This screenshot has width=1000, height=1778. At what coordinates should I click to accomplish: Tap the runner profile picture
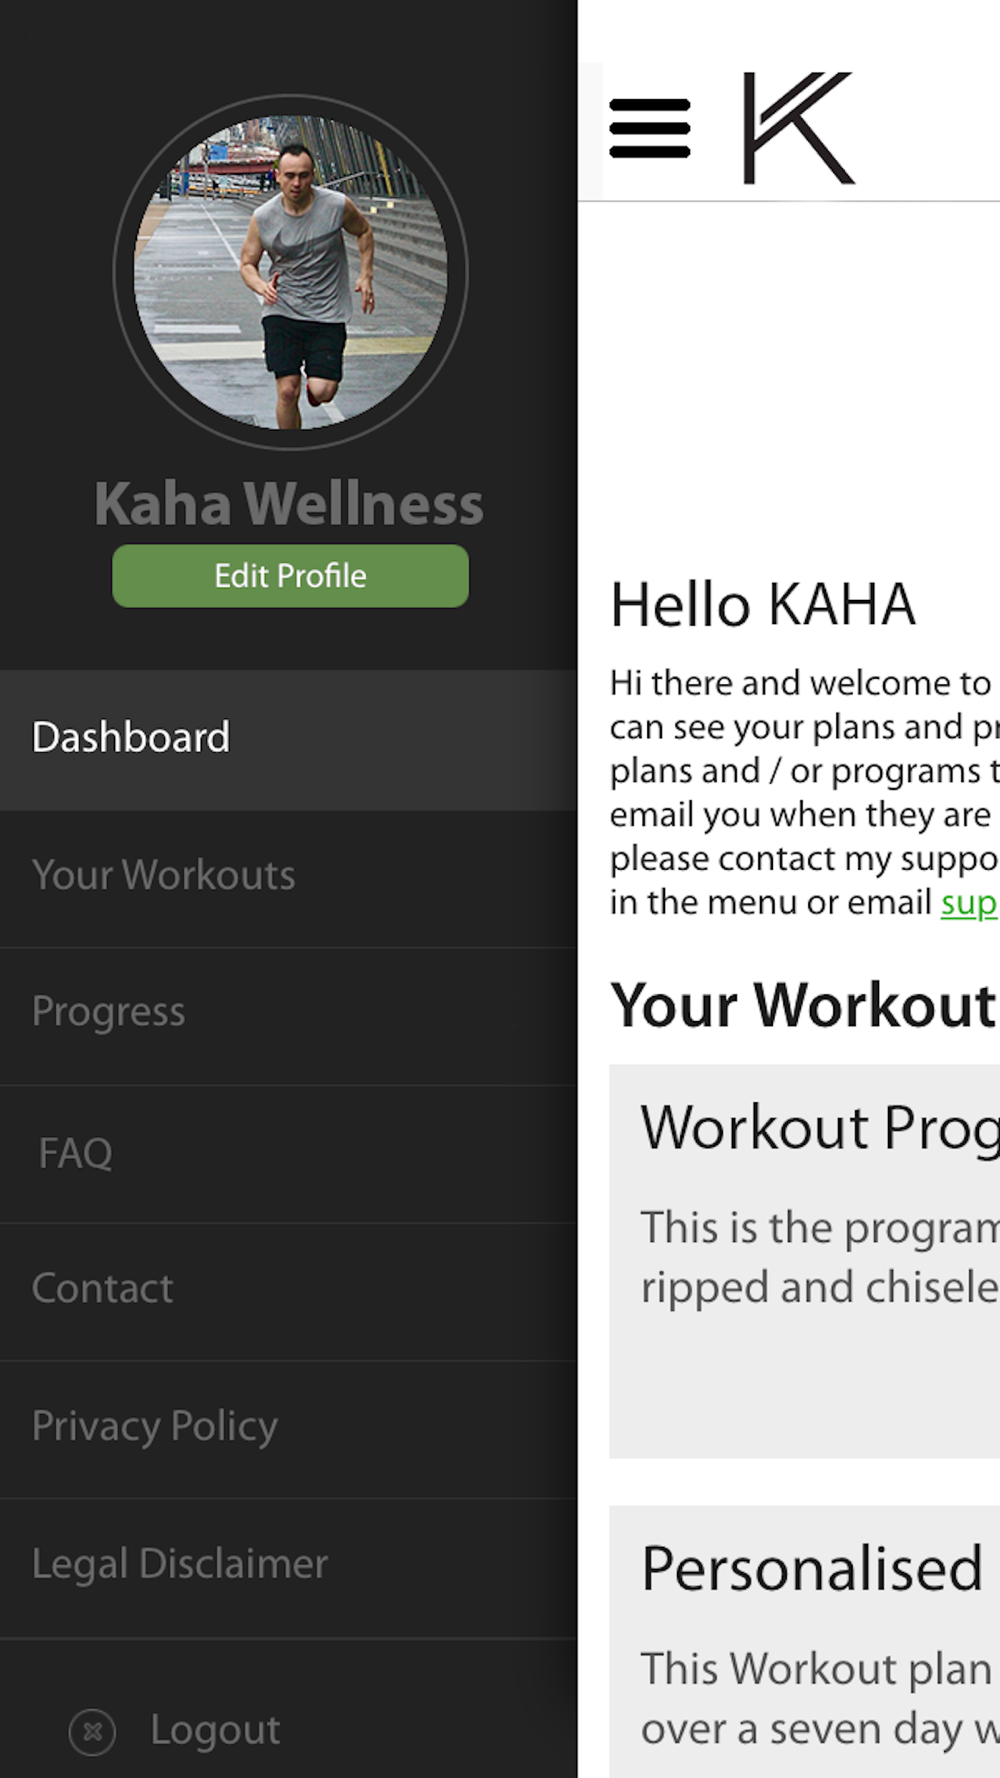click(x=290, y=272)
